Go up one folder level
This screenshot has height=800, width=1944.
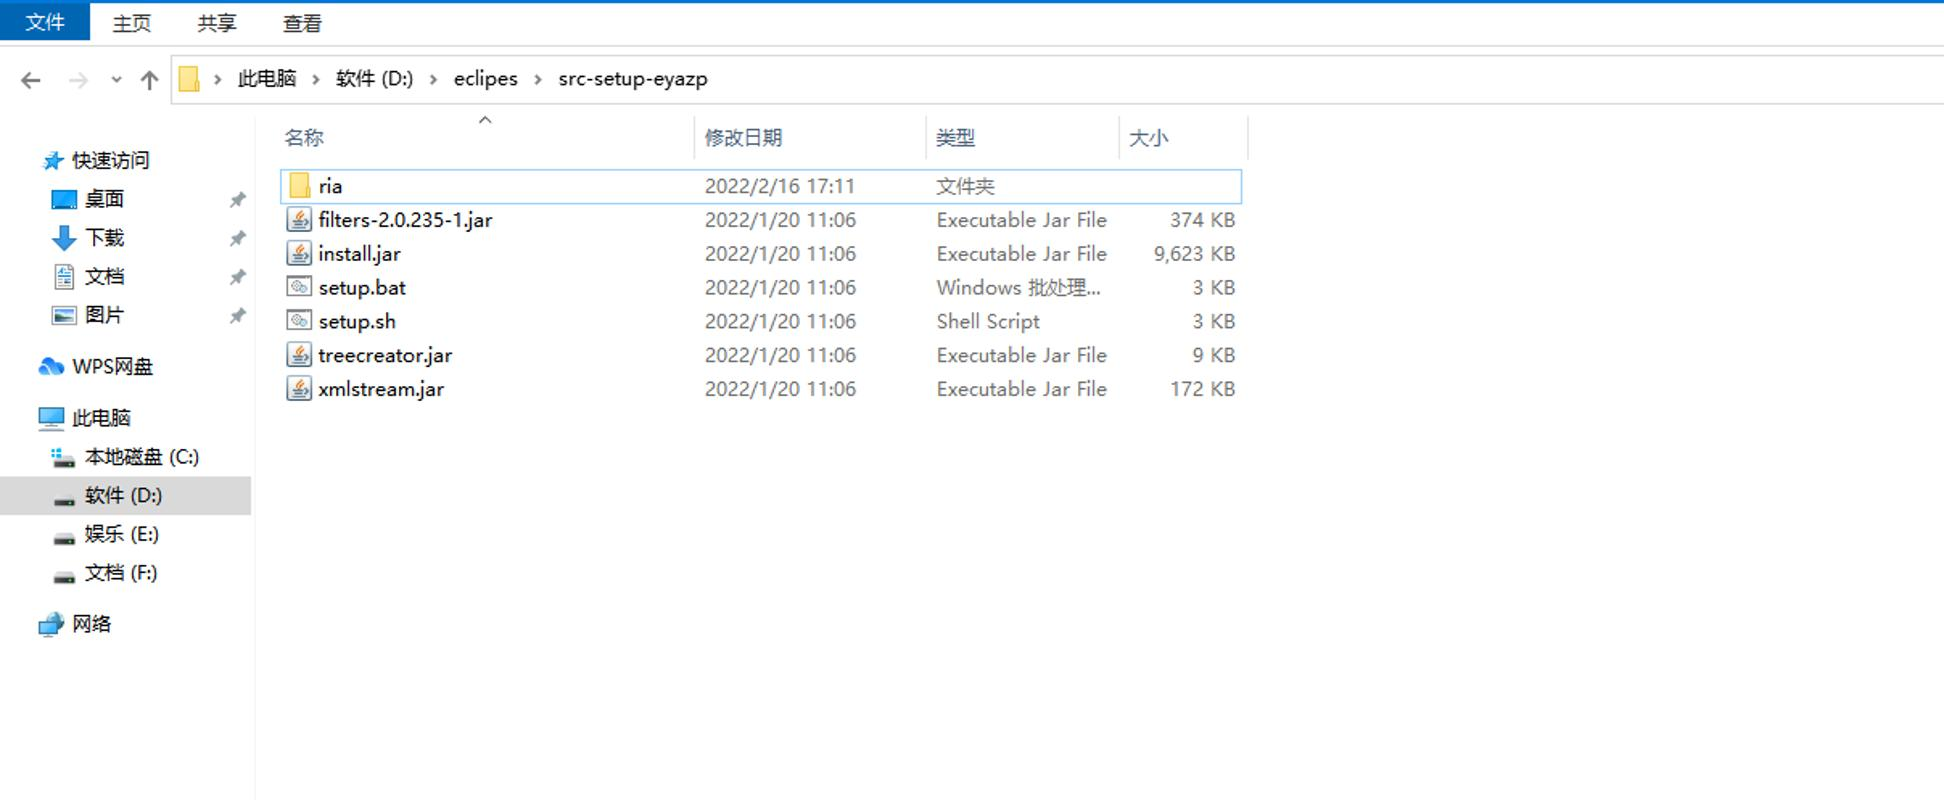pyautogui.click(x=149, y=80)
